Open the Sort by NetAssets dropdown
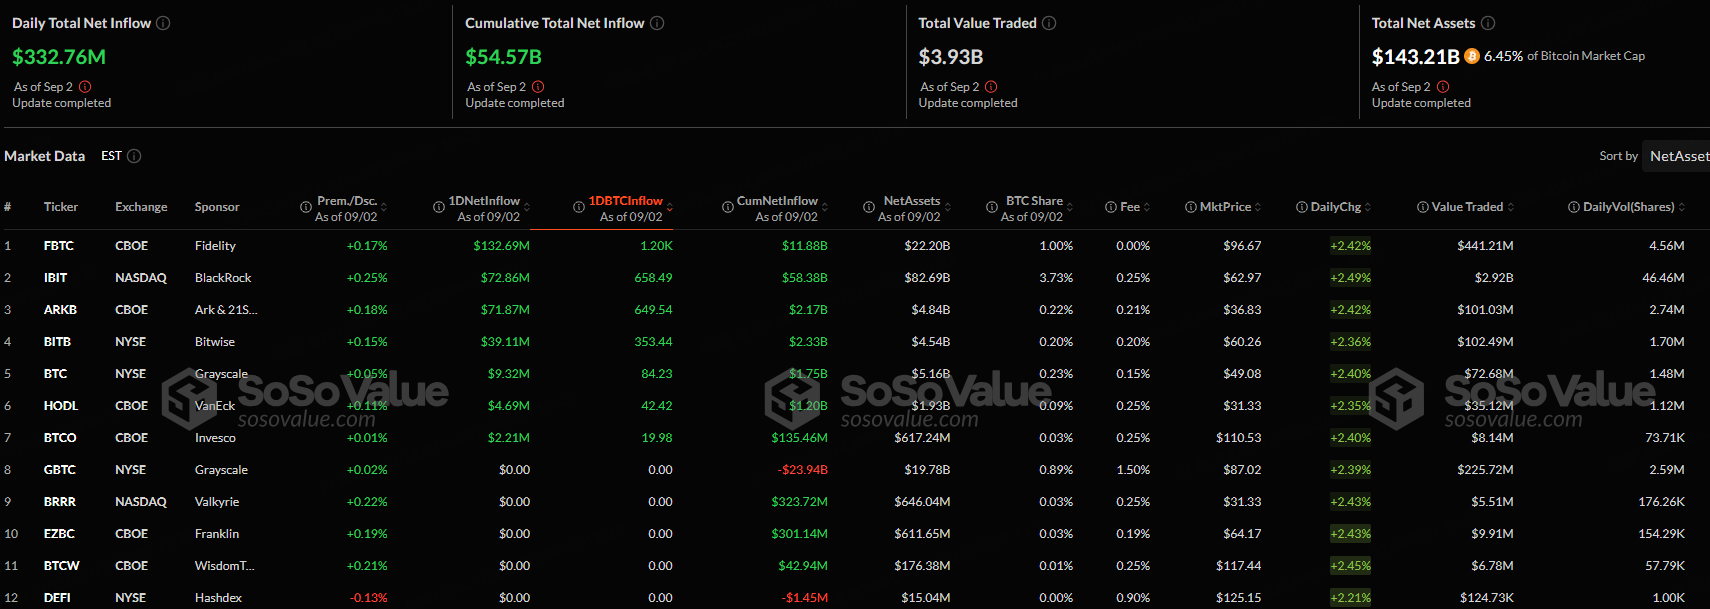Image resolution: width=1710 pixels, height=609 pixels. pyautogui.click(x=1678, y=156)
